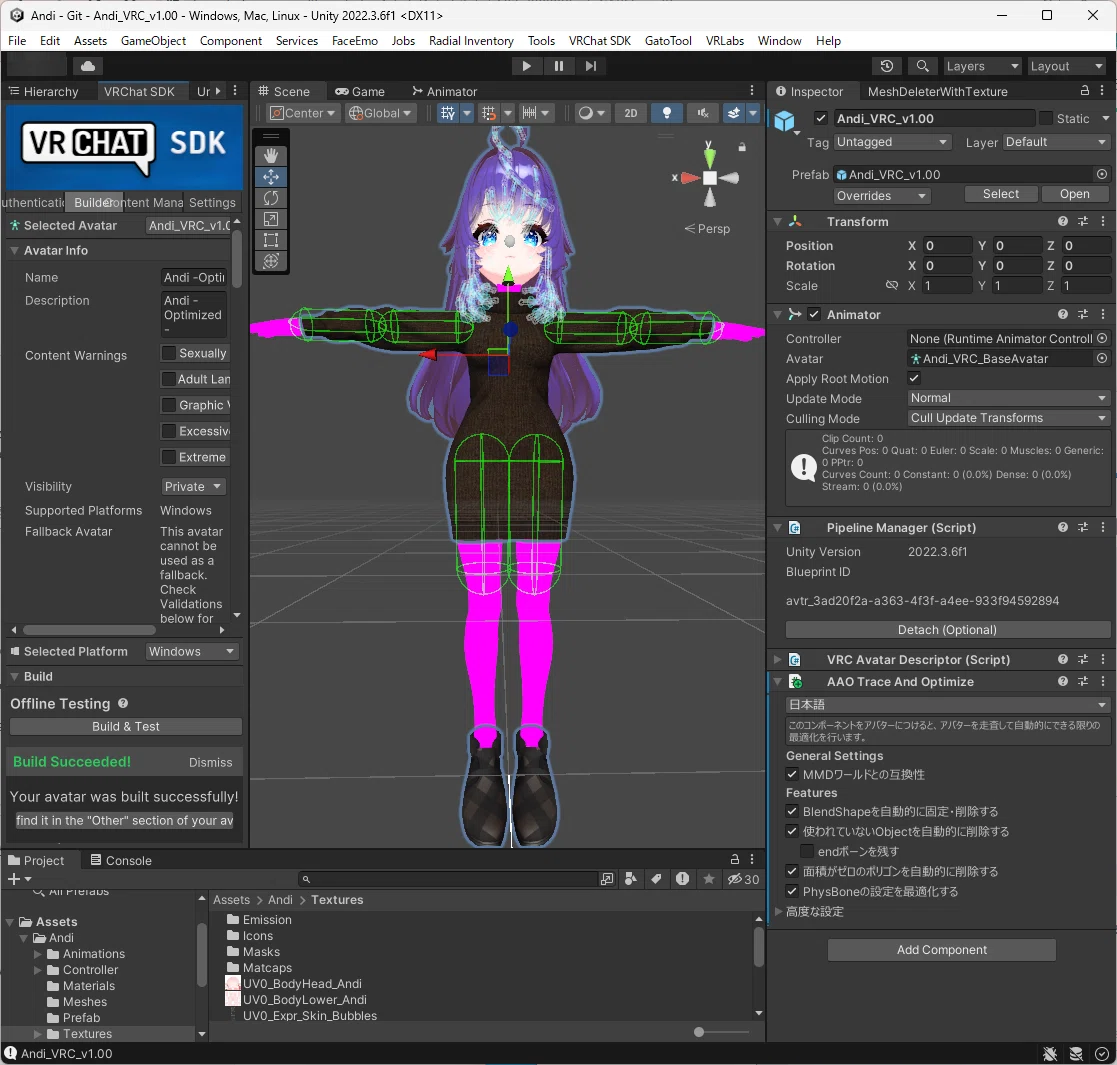Screen dimensions: 1117x1065
Task: Uncheck Apply Root Motion
Action: [914, 378]
